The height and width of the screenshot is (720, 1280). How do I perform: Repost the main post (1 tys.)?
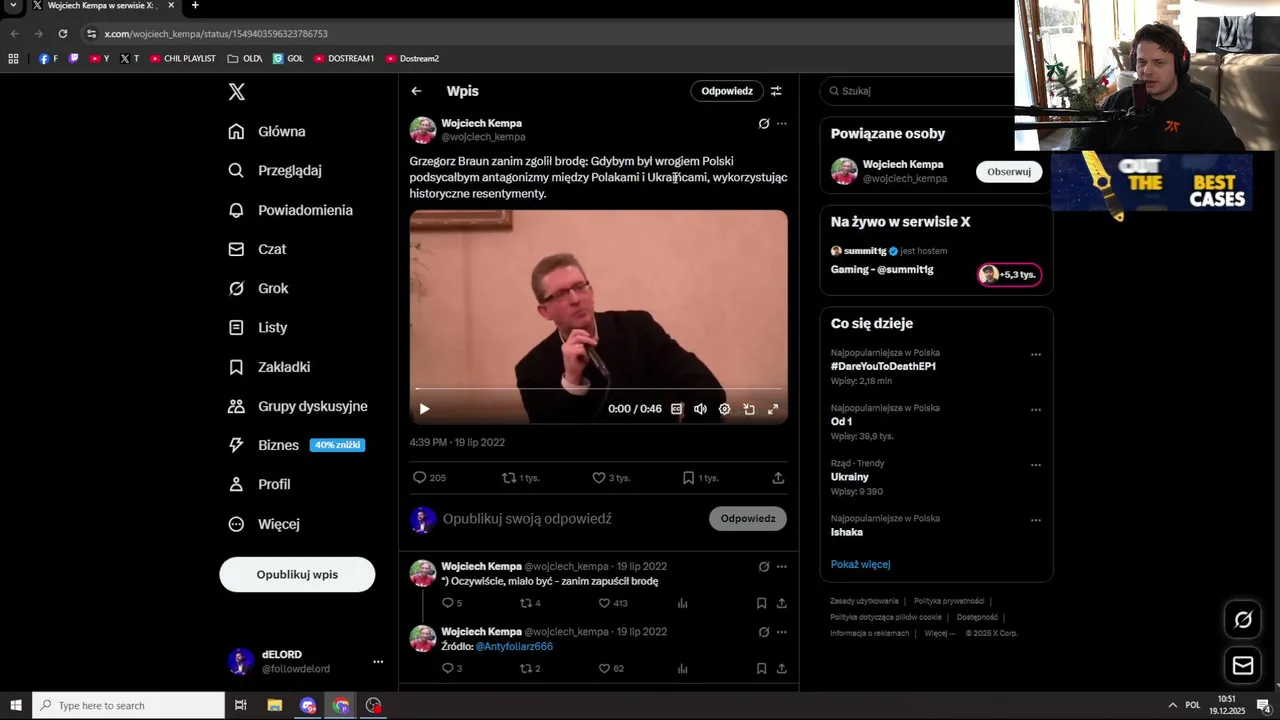520,478
